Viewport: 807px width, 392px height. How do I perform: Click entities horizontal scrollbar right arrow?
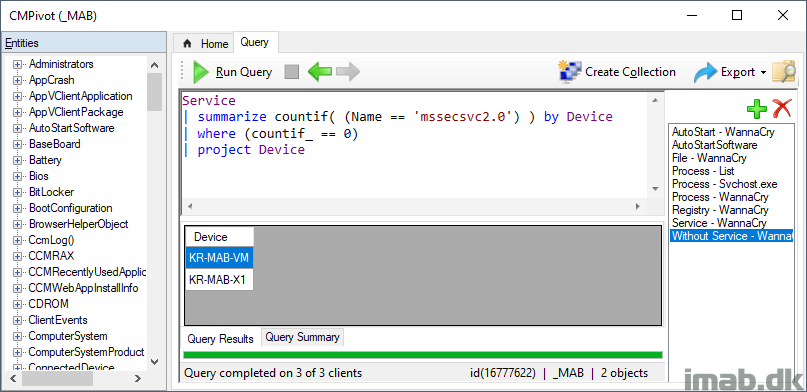pyautogui.click(x=138, y=379)
